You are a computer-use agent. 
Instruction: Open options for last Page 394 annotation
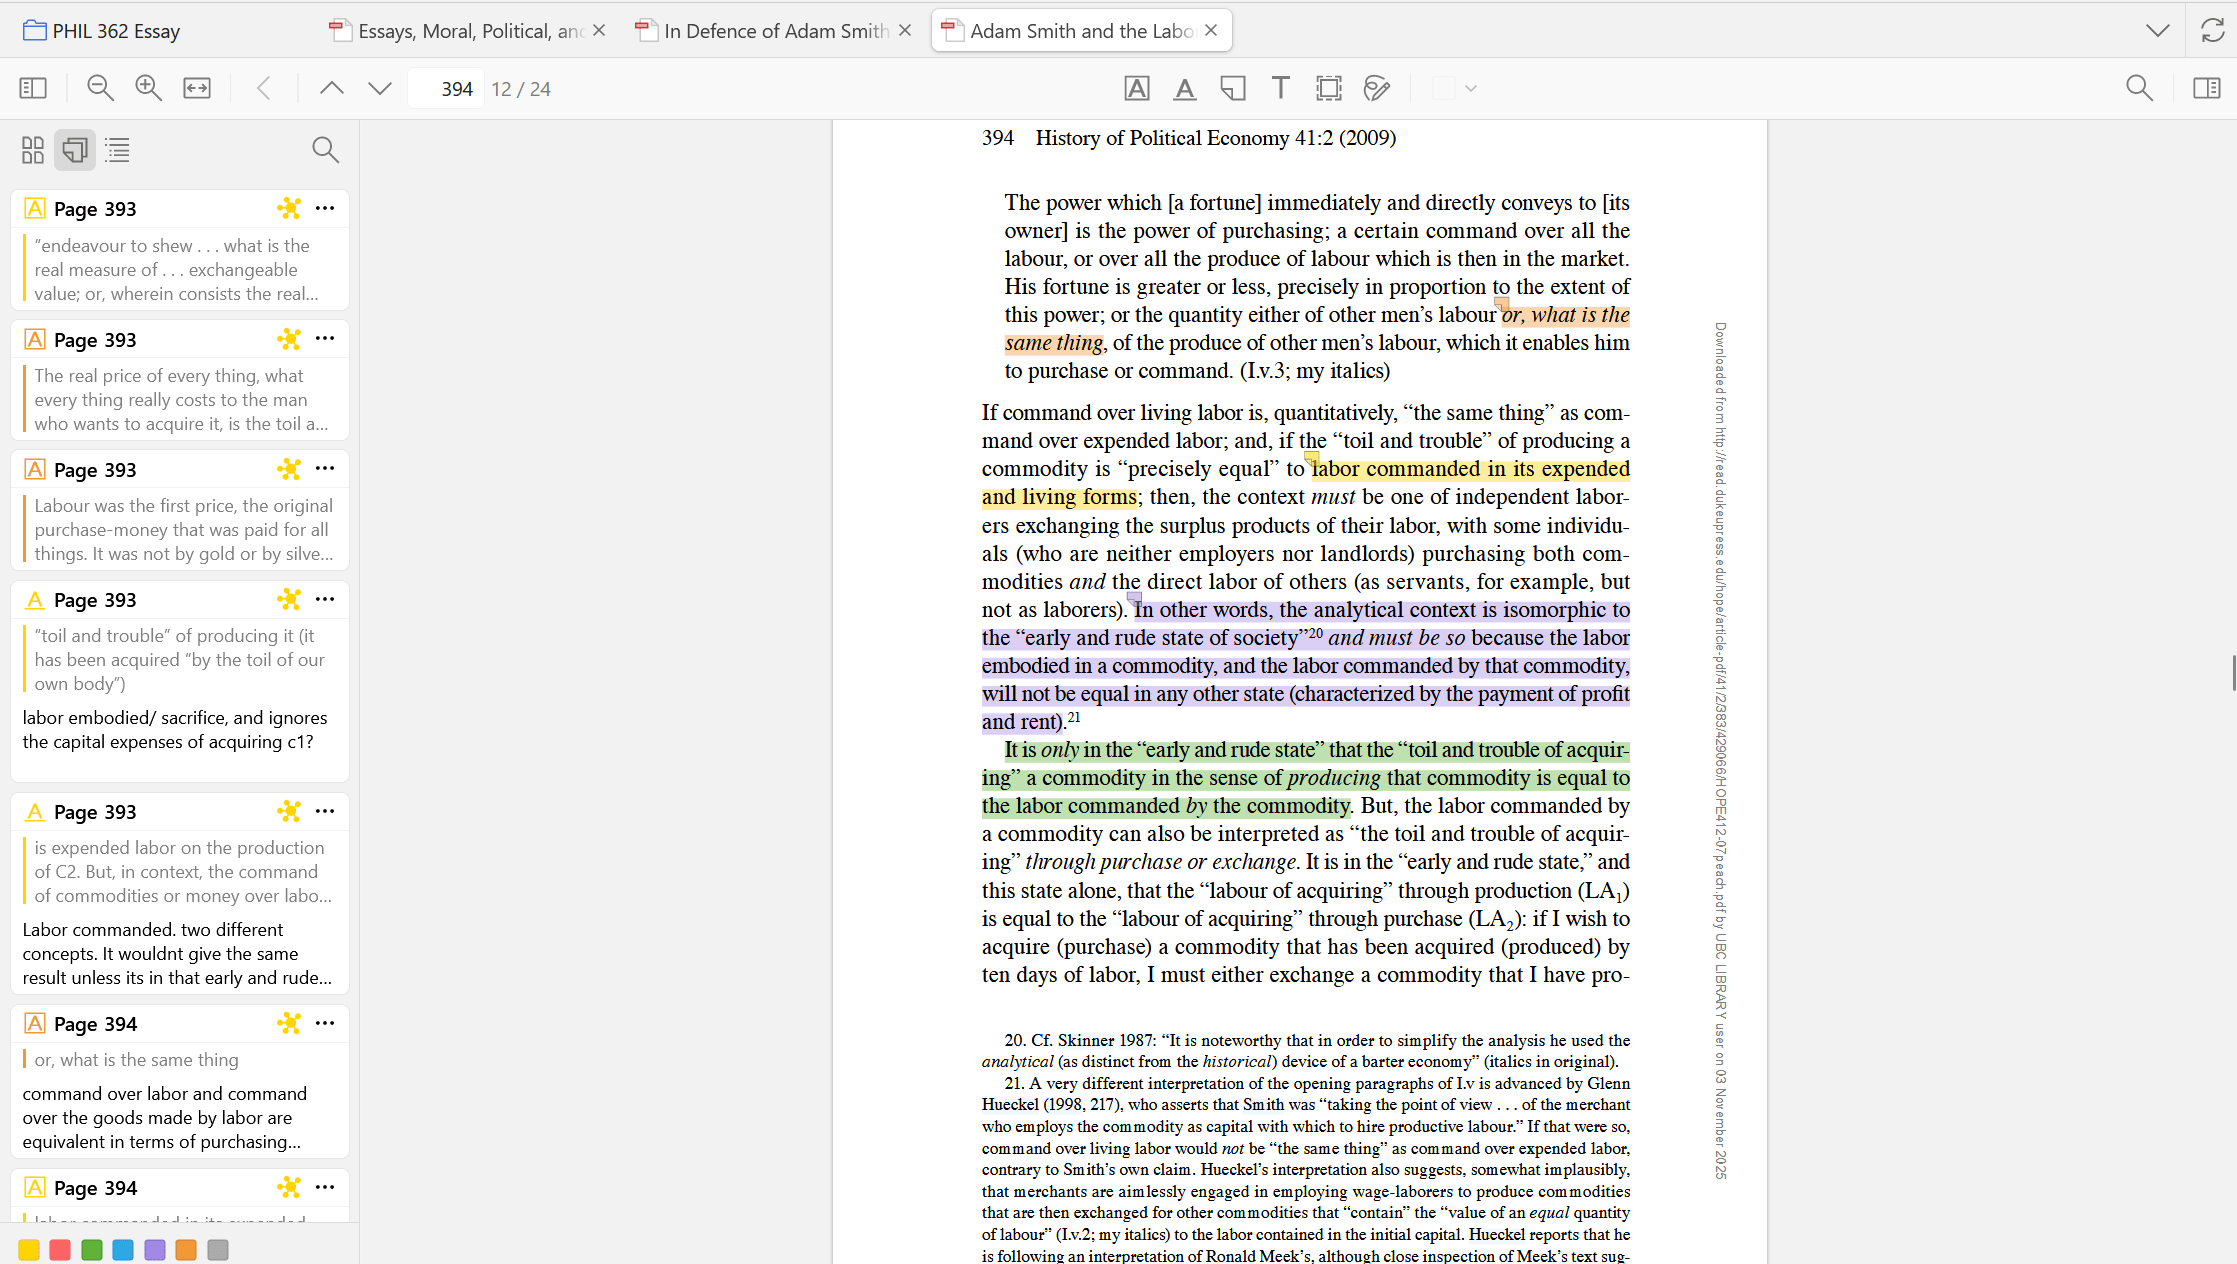[325, 1187]
